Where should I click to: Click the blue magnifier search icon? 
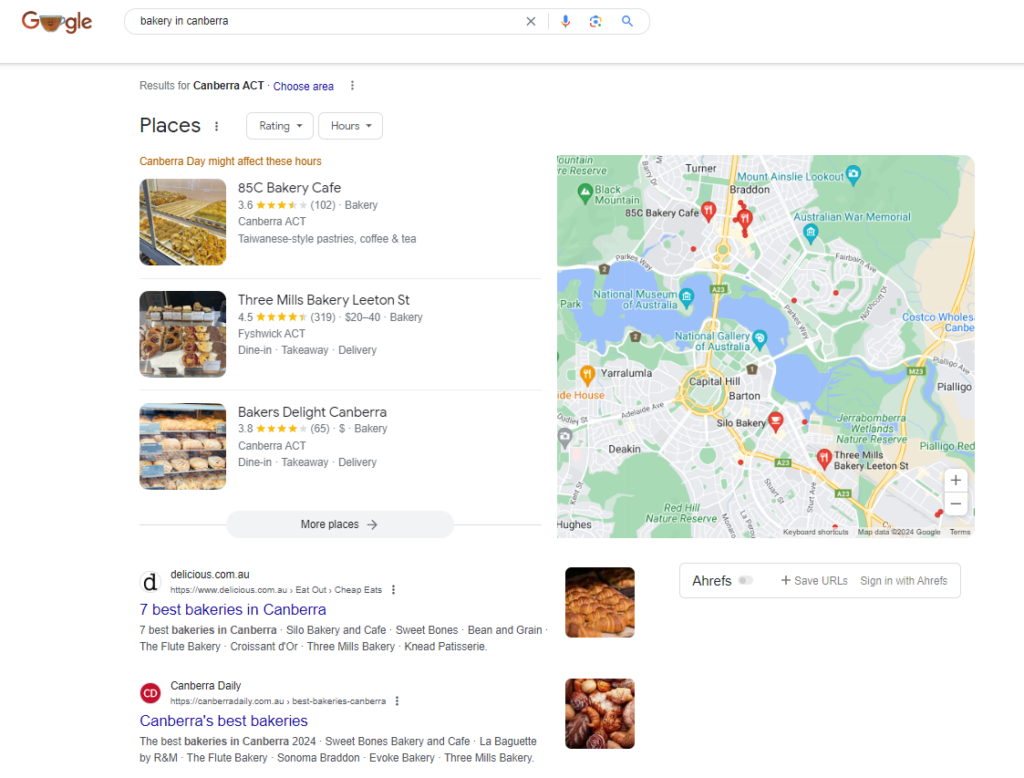pos(627,21)
